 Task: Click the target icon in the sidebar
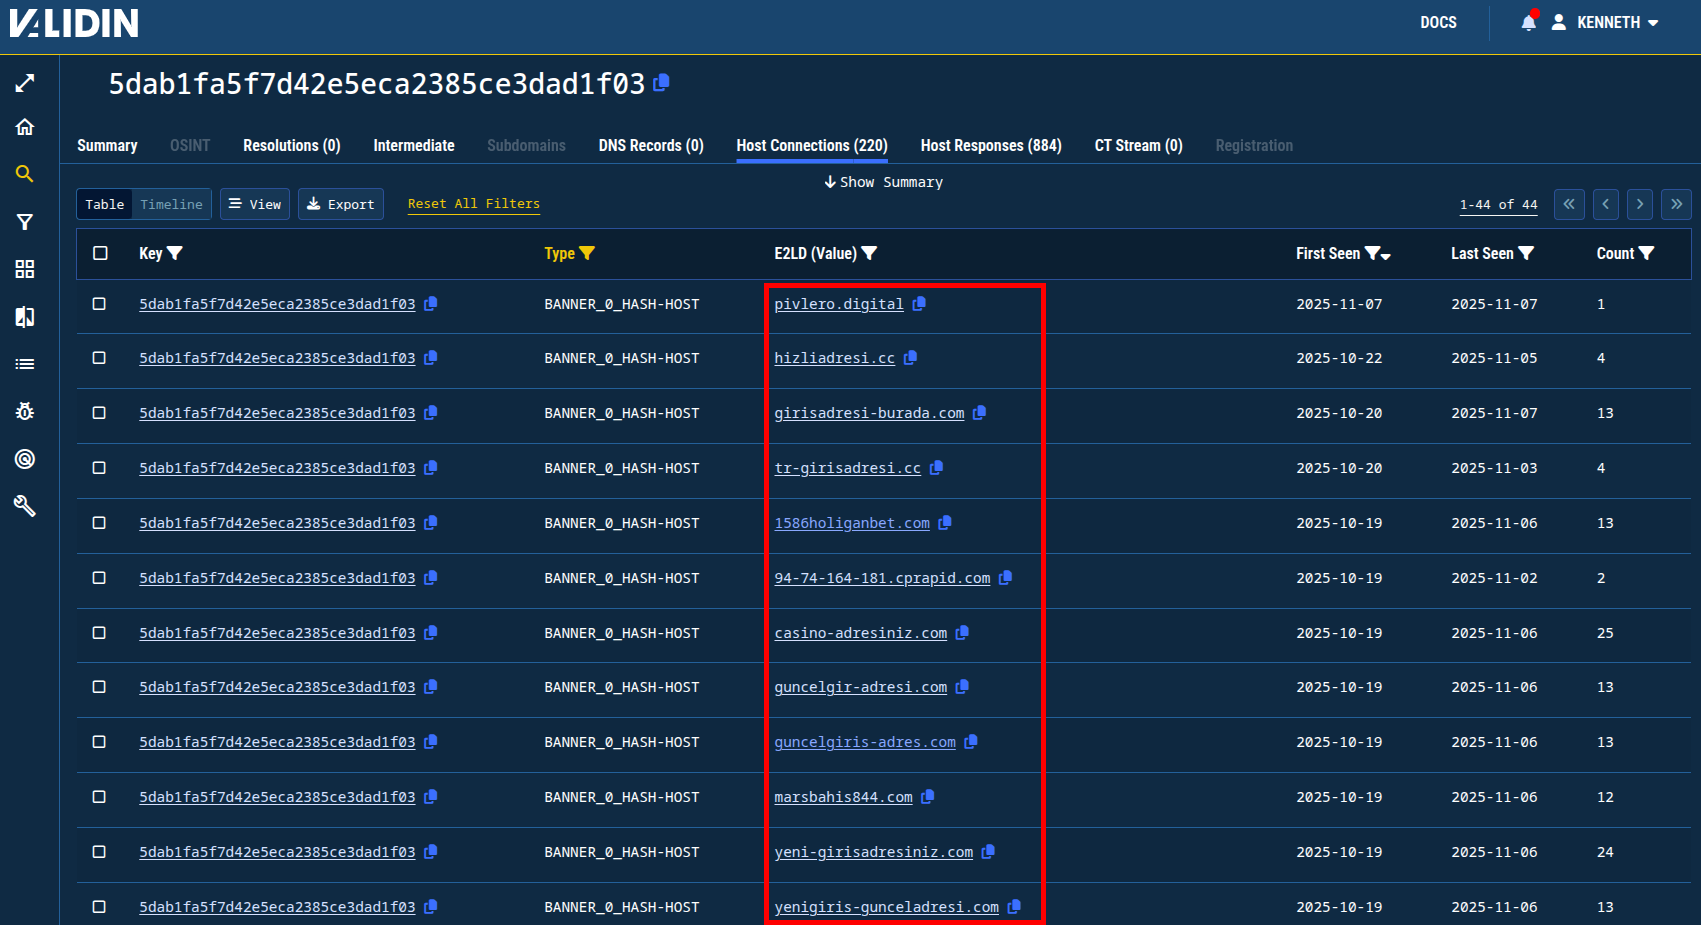pyautogui.click(x=25, y=459)
